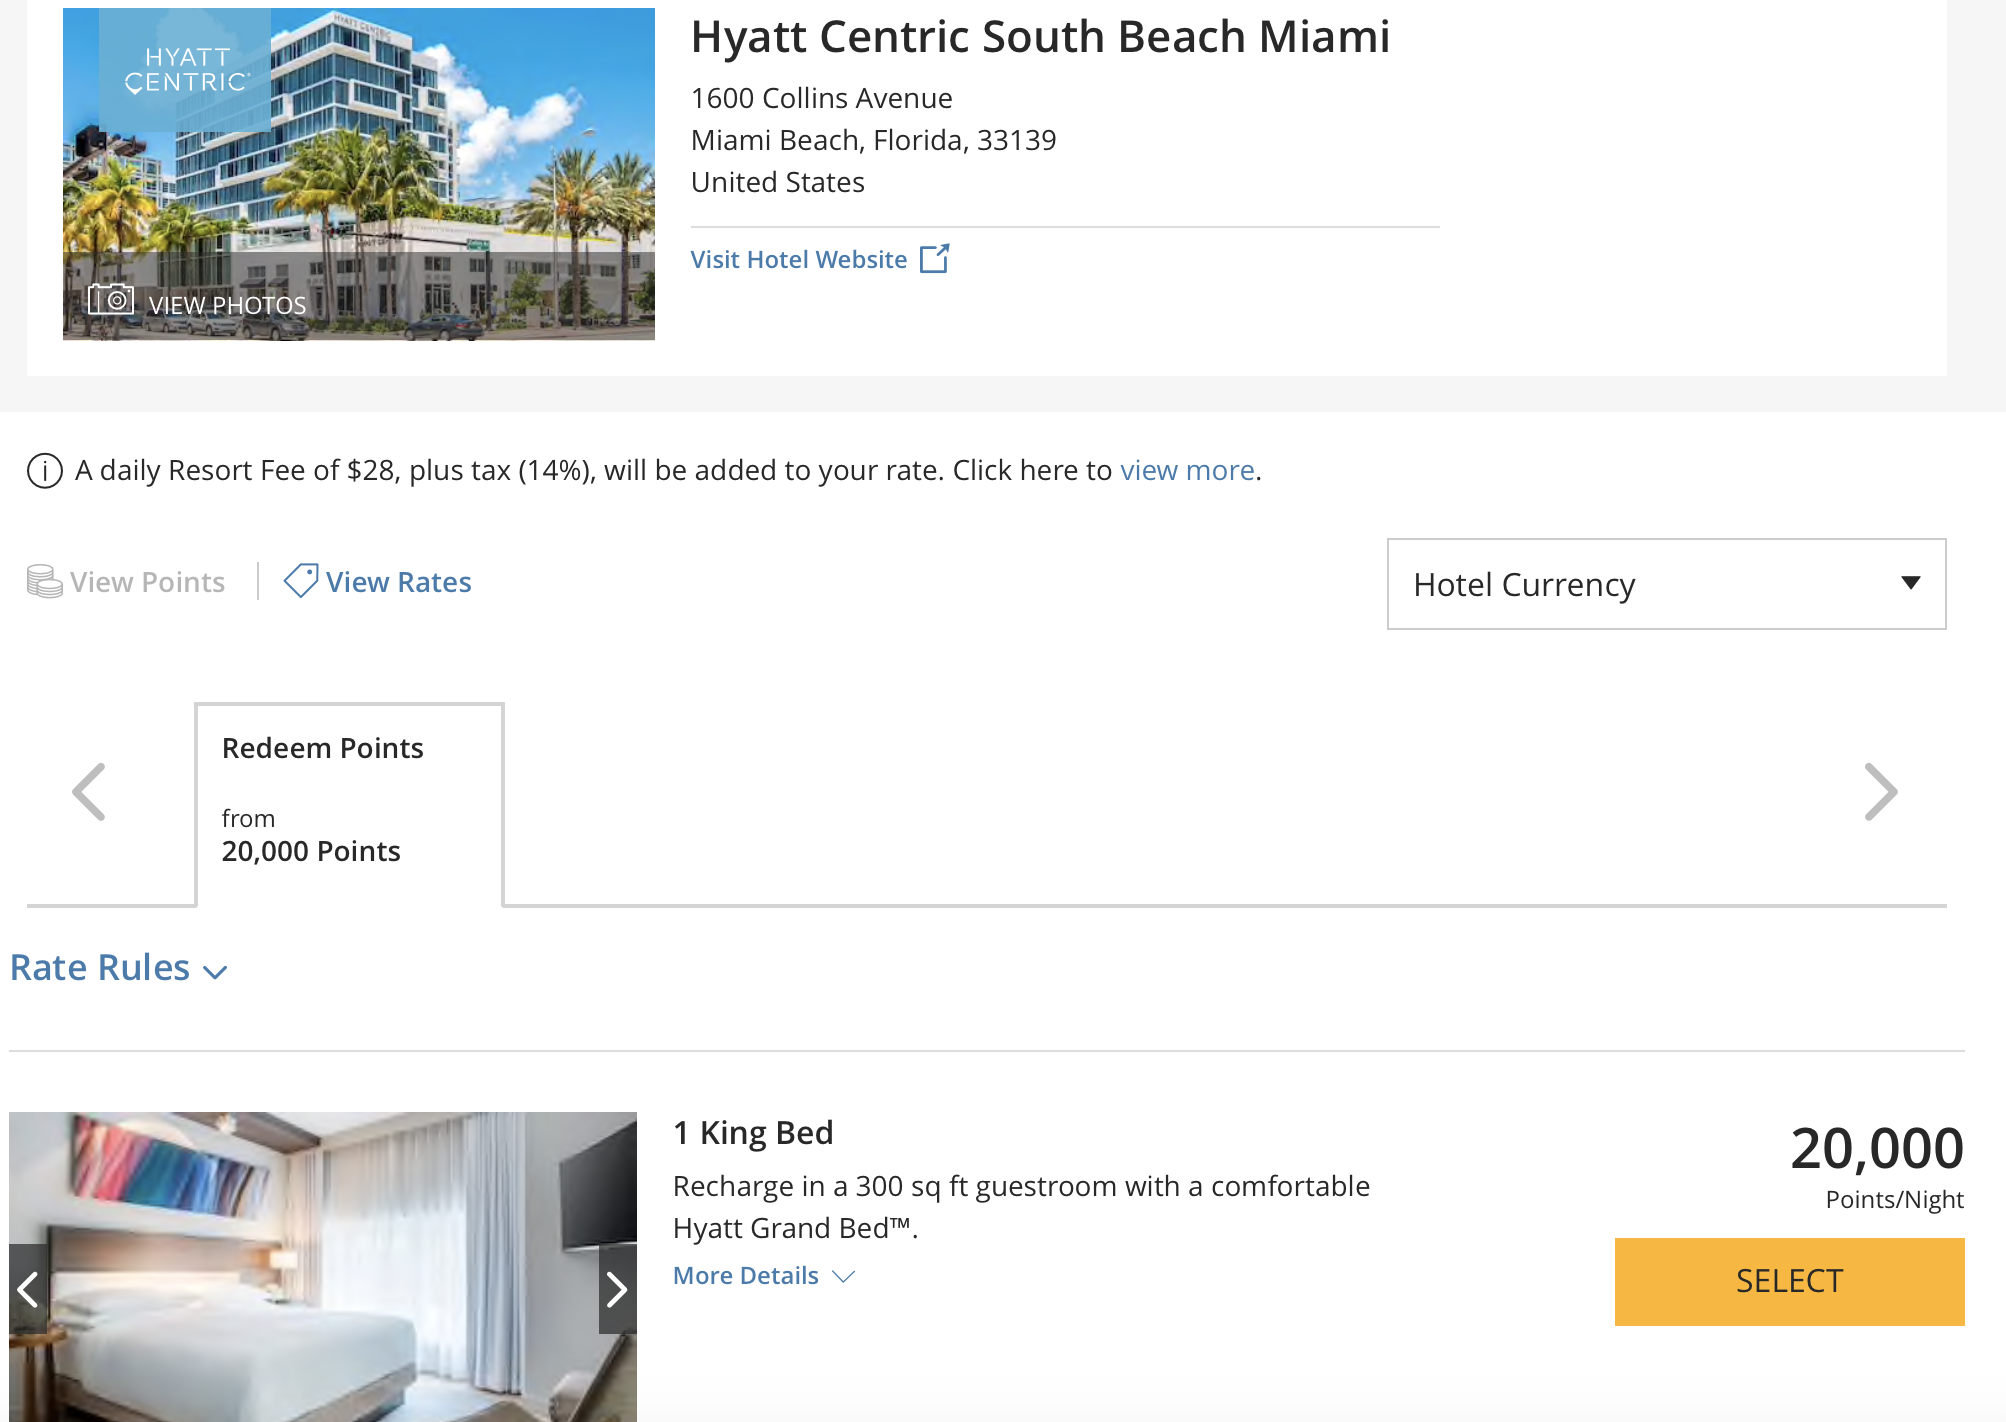Expand More Details for 1 King Bed

click(x=763, y=1276)
